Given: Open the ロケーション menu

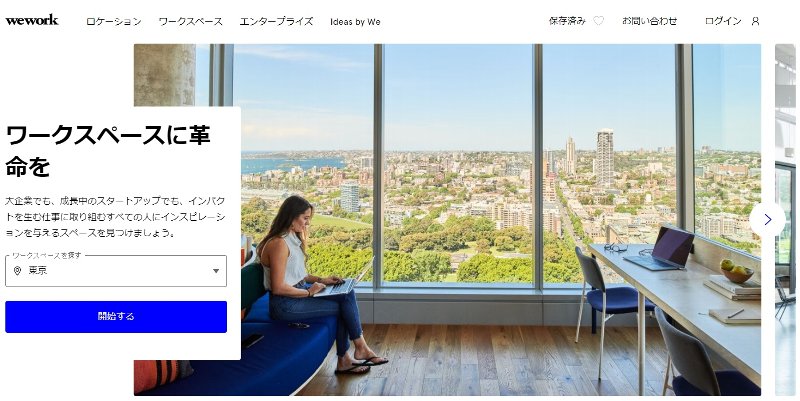Looking at the screenshot, I should [113, 21].
